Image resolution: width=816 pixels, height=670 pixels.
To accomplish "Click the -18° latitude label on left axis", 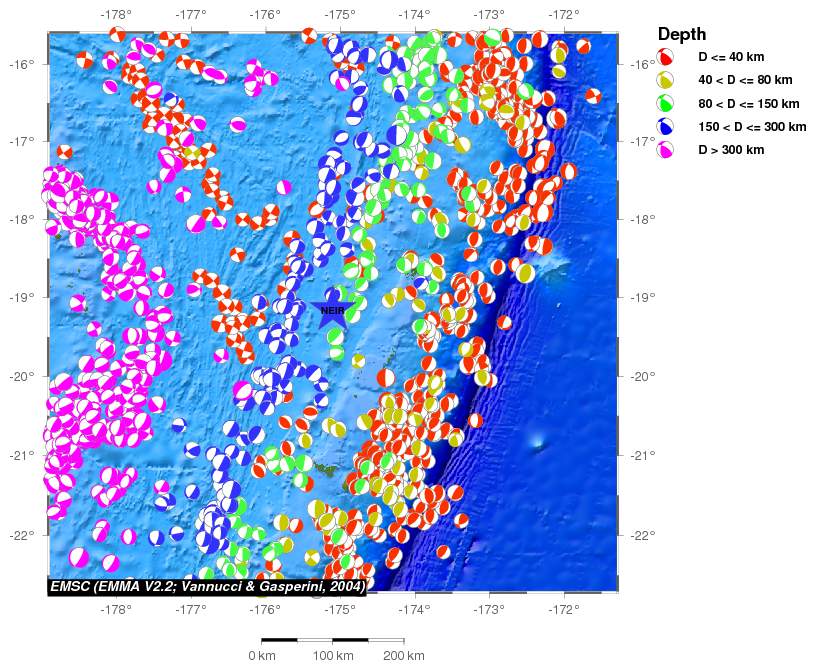I will click(x=22, y=219).
